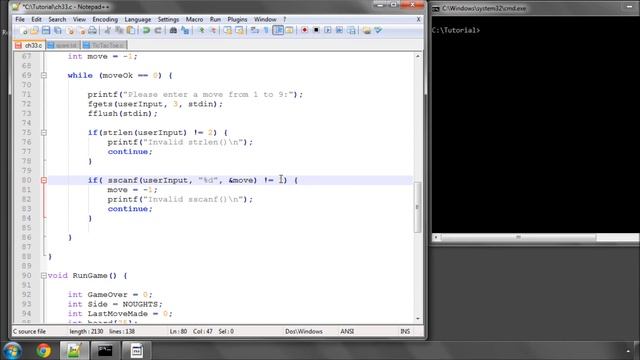The width and height of the screenshot is (640, 360).
Task: Click the Copy toolbar icon
Action: click(x=119, y=31)
